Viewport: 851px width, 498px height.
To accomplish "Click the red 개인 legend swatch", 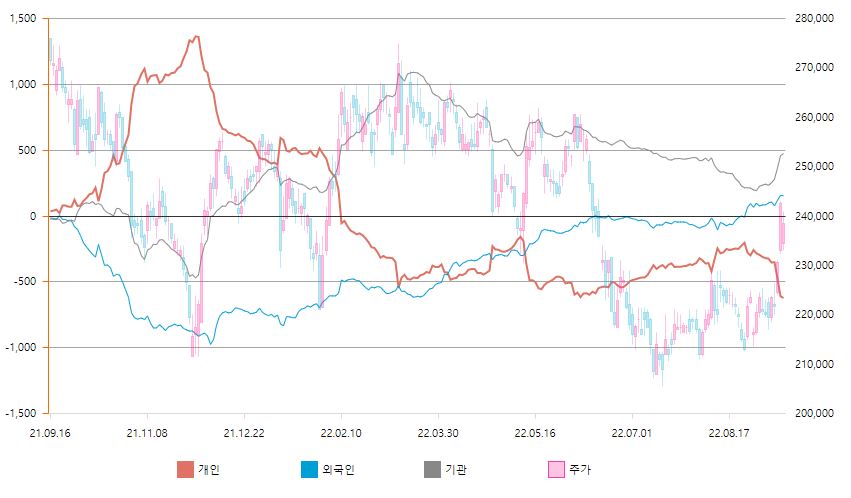I will pyautogui.click(x=185, y=469).
